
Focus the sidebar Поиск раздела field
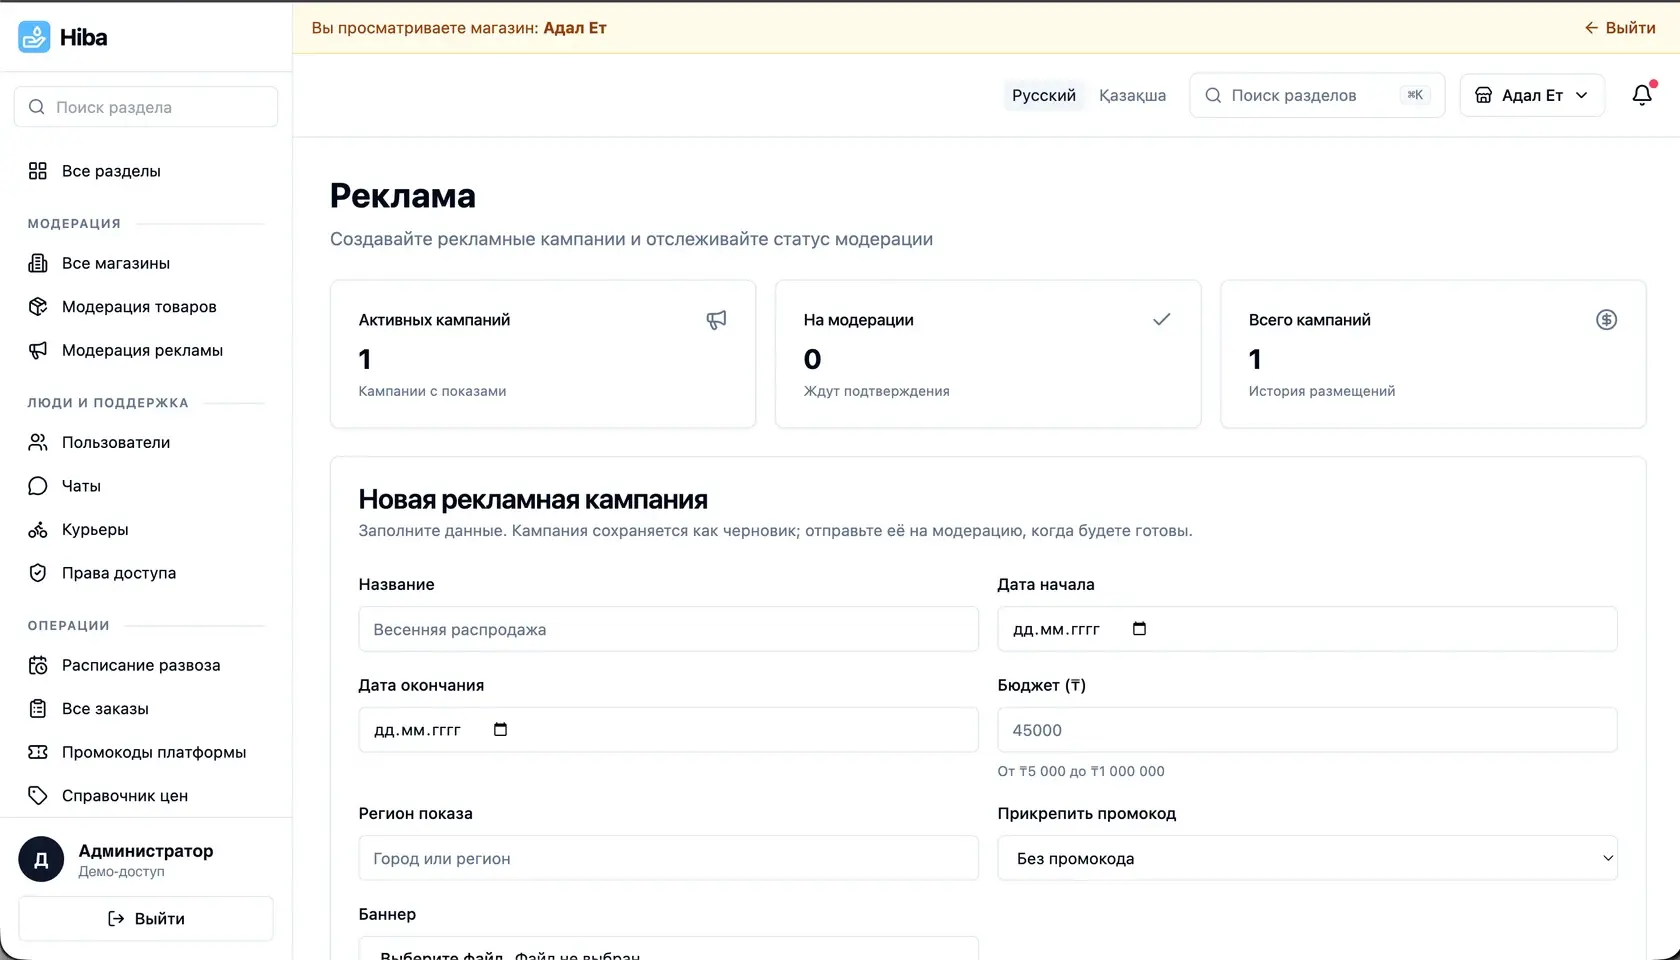pos(146,107)
